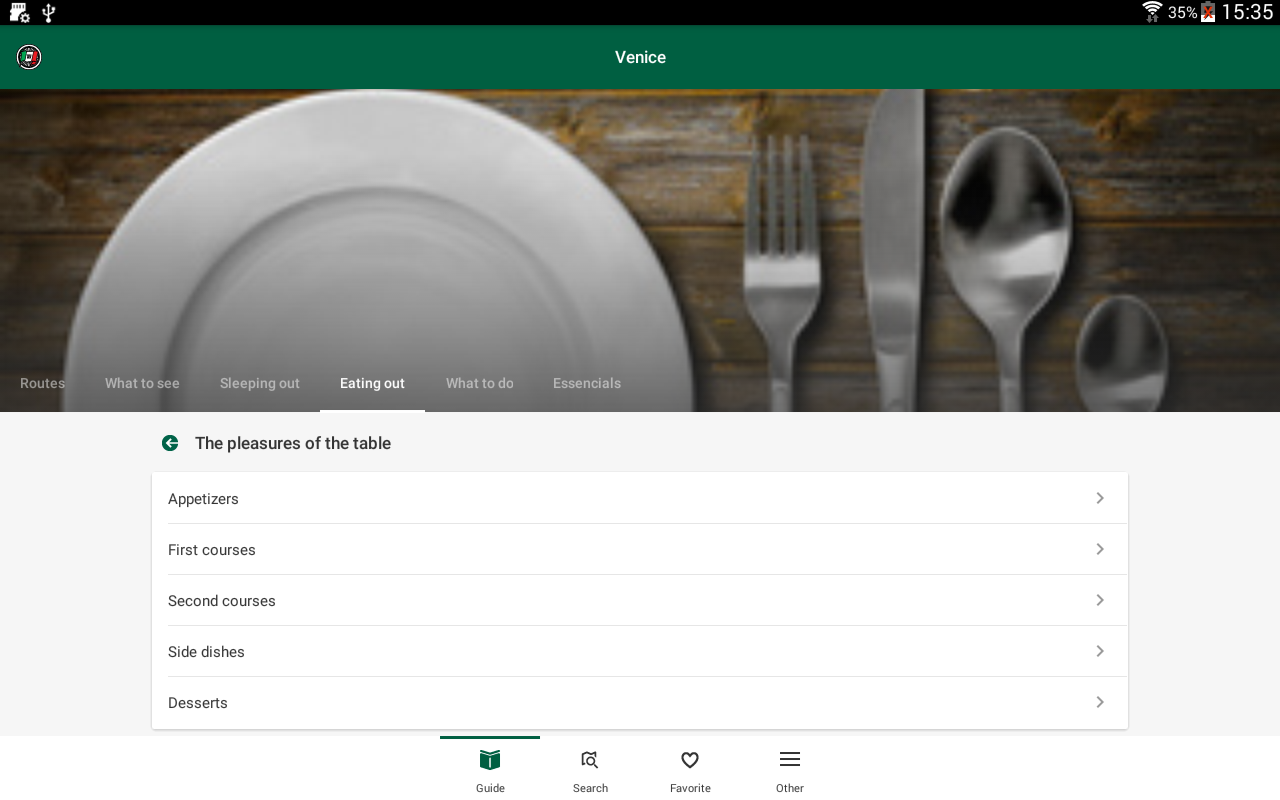Switch to the What to do tab

(480, 383)
